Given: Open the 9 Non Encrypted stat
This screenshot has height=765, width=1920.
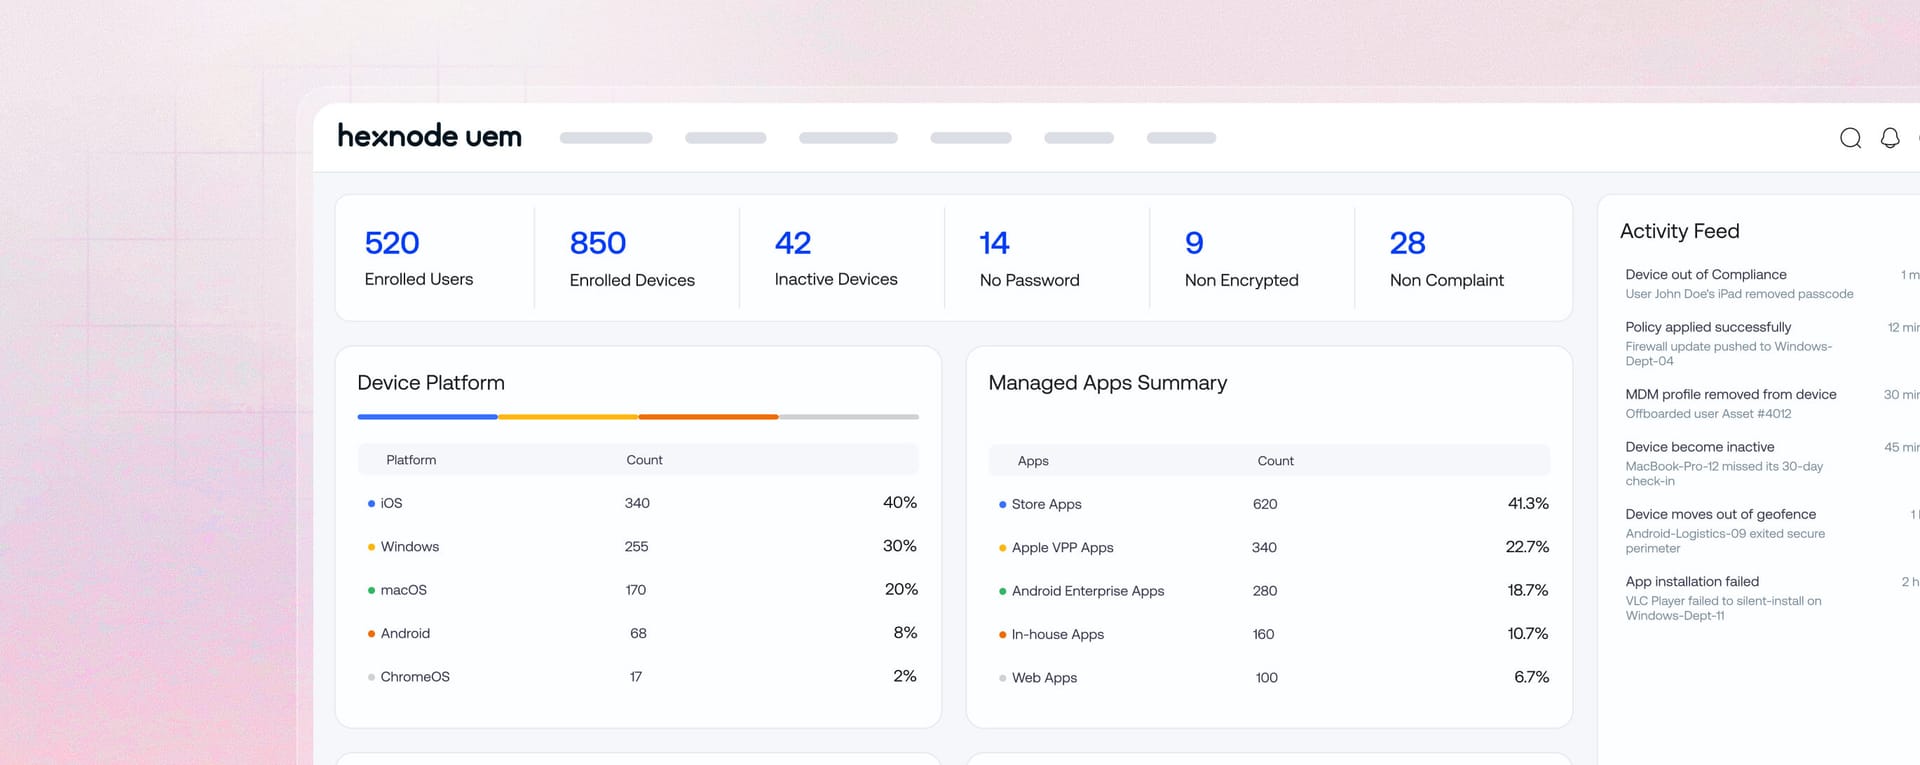Looking at the screenshot, I should tap(1241, 258).
